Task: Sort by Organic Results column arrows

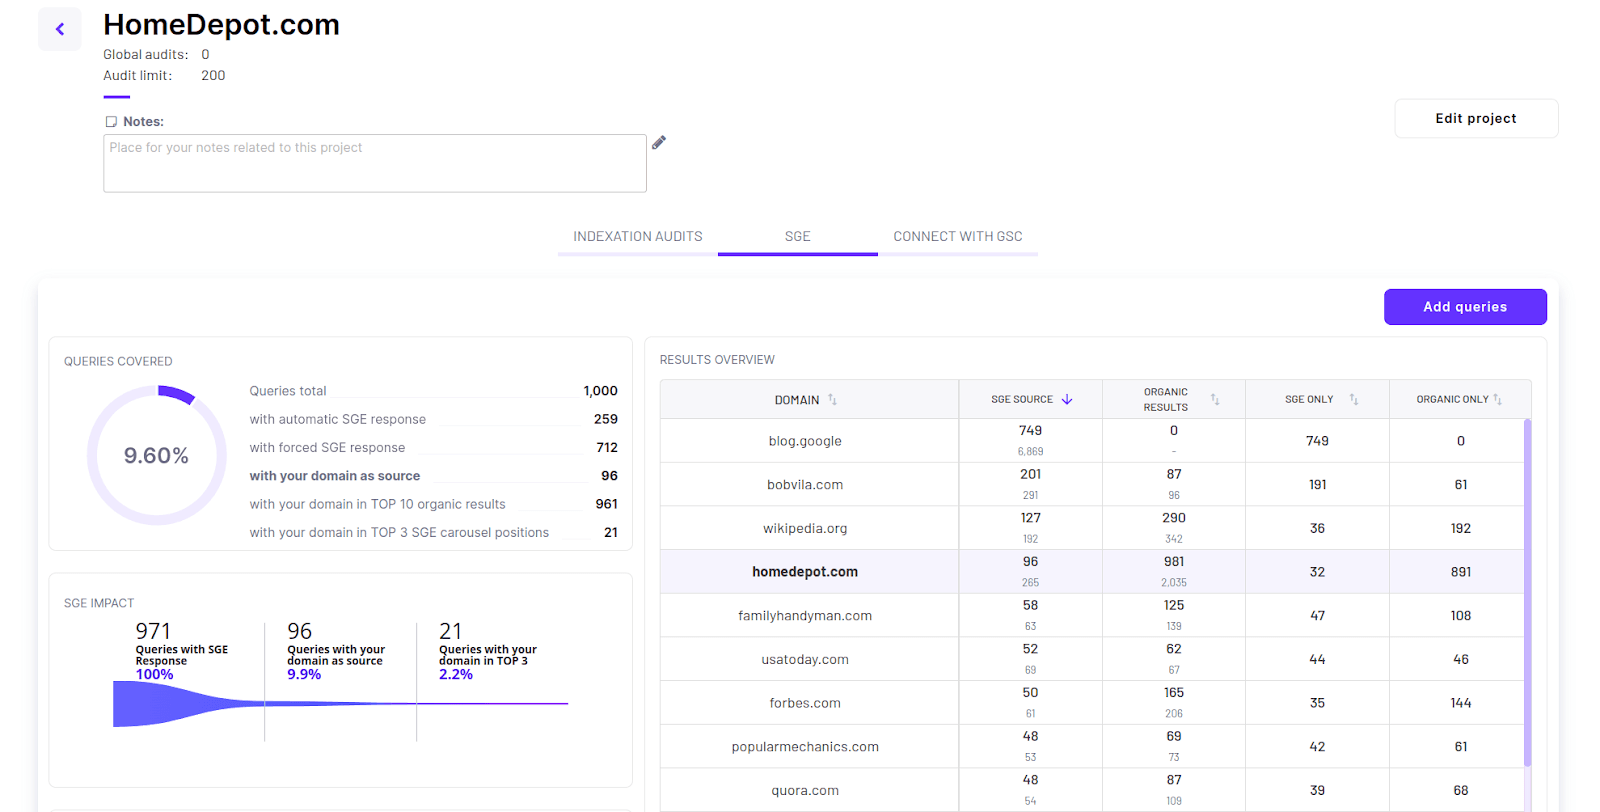Action: coord(1215,399)
